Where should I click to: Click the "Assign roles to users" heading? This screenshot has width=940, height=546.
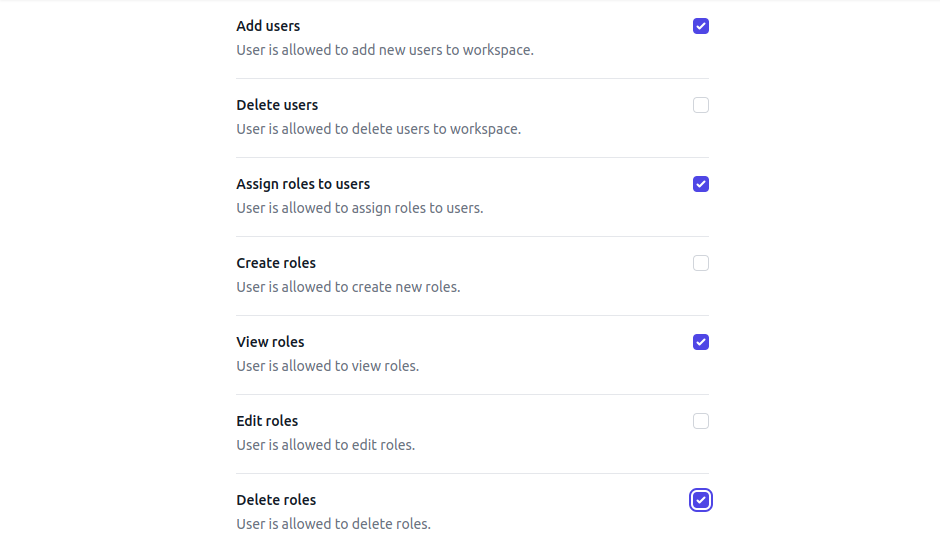303,184
